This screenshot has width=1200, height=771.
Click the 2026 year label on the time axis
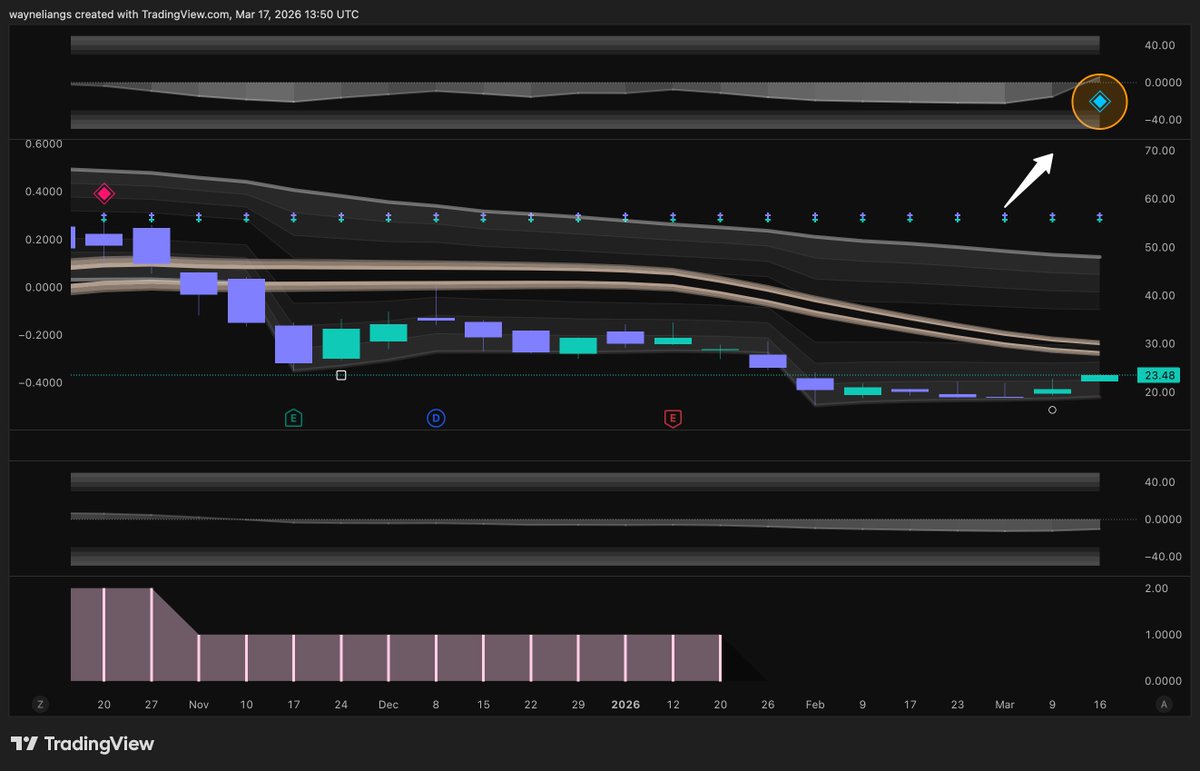626,704
